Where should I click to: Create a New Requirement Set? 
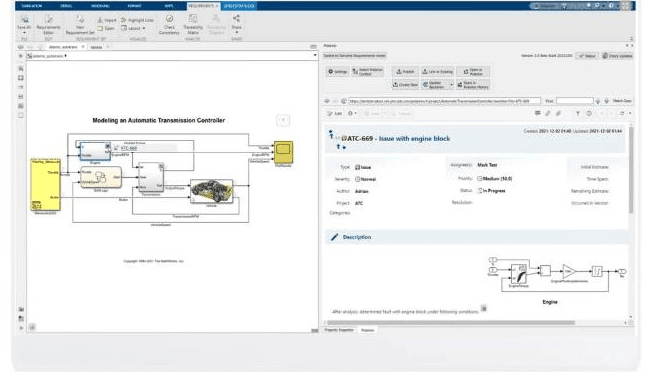80,24
